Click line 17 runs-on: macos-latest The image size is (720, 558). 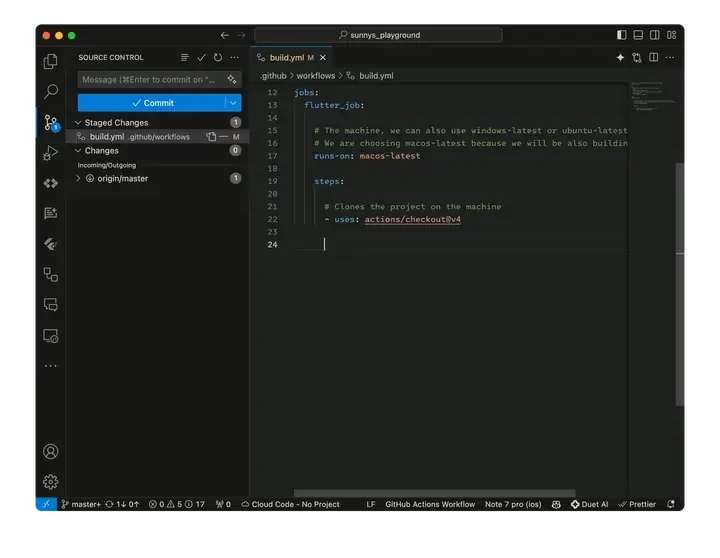(x=367, y=156)
